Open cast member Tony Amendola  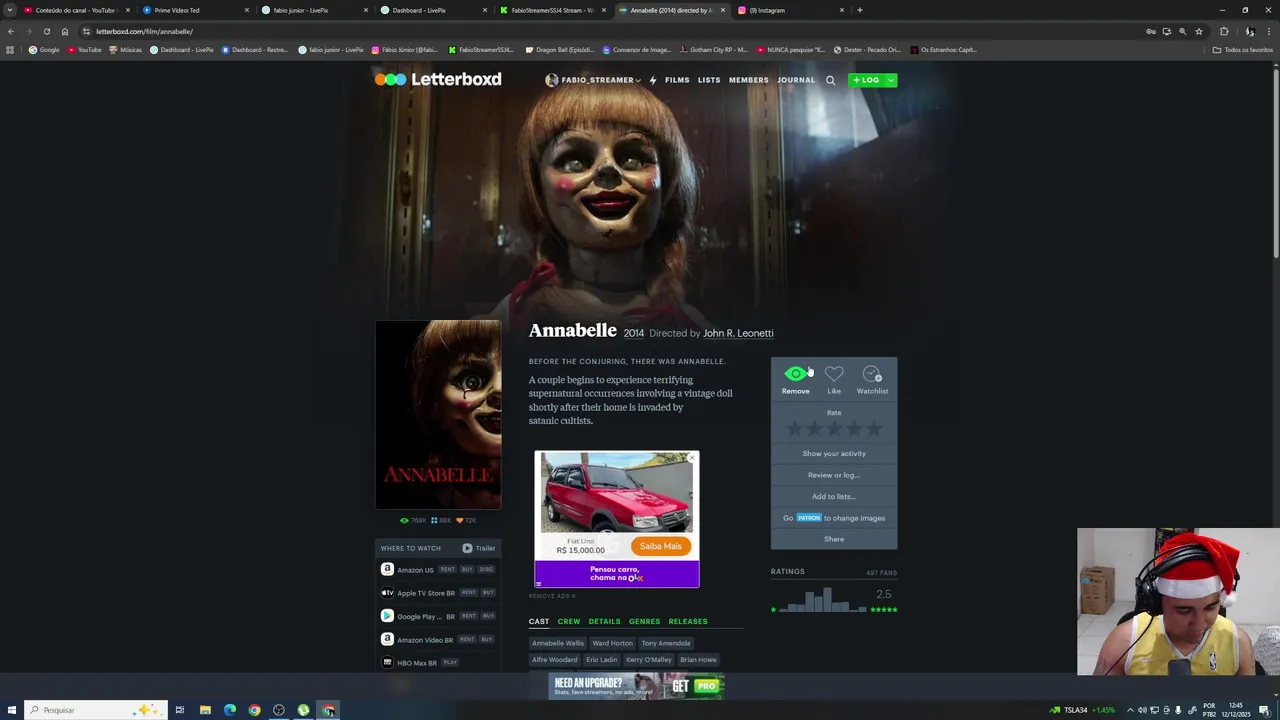tap(666, 643)
